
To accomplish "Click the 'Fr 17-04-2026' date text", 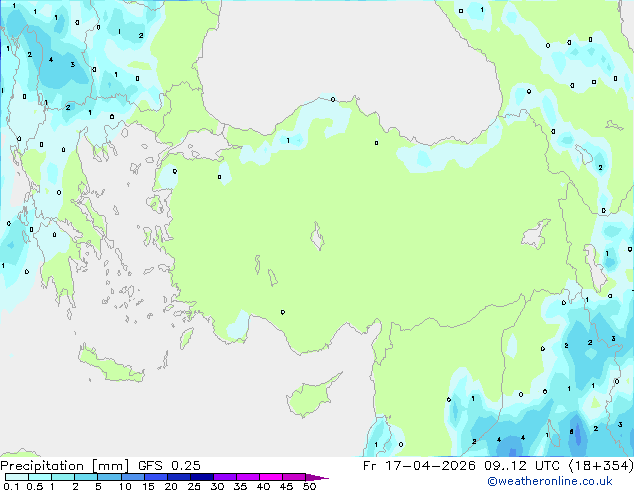I will click(x=419, y=466).
